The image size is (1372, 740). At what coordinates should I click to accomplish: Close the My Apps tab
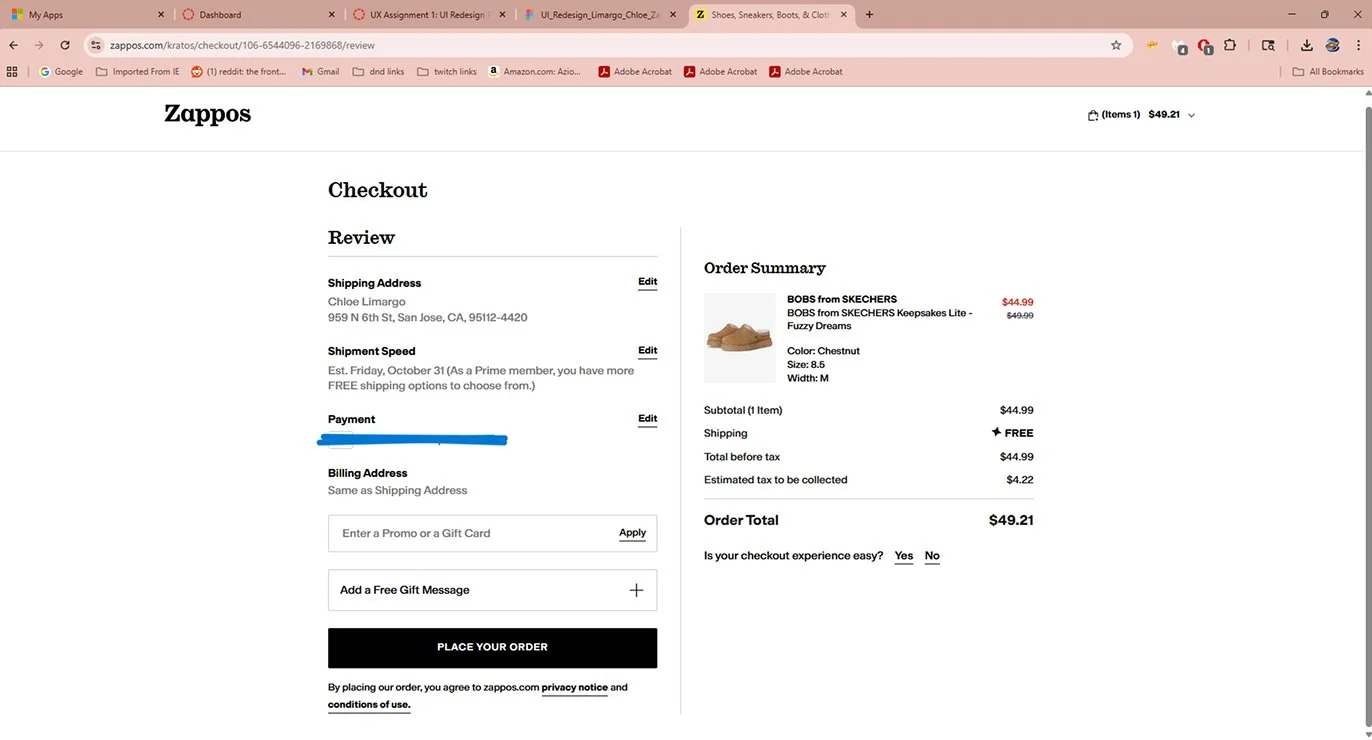161,15
